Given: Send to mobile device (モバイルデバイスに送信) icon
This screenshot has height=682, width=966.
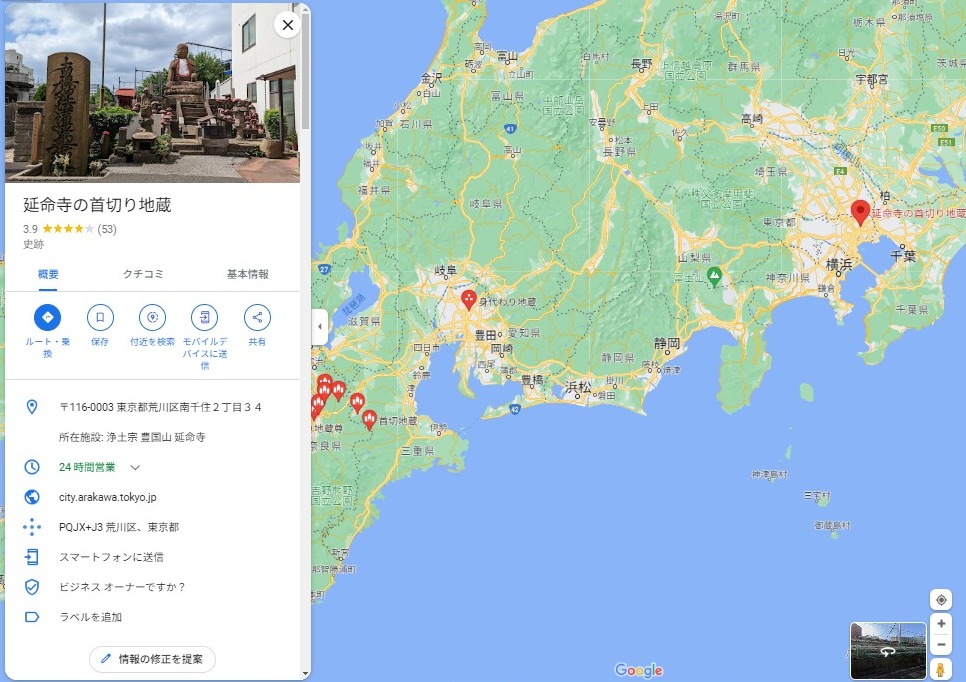Looking at the screenshot, I should tap(205, 318).
